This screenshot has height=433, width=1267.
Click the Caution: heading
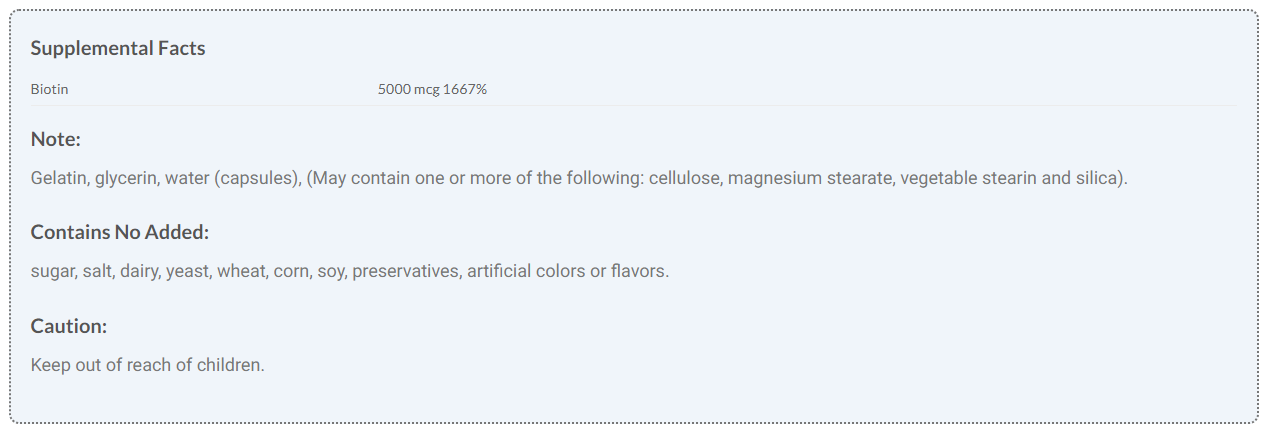pos(68,326)
